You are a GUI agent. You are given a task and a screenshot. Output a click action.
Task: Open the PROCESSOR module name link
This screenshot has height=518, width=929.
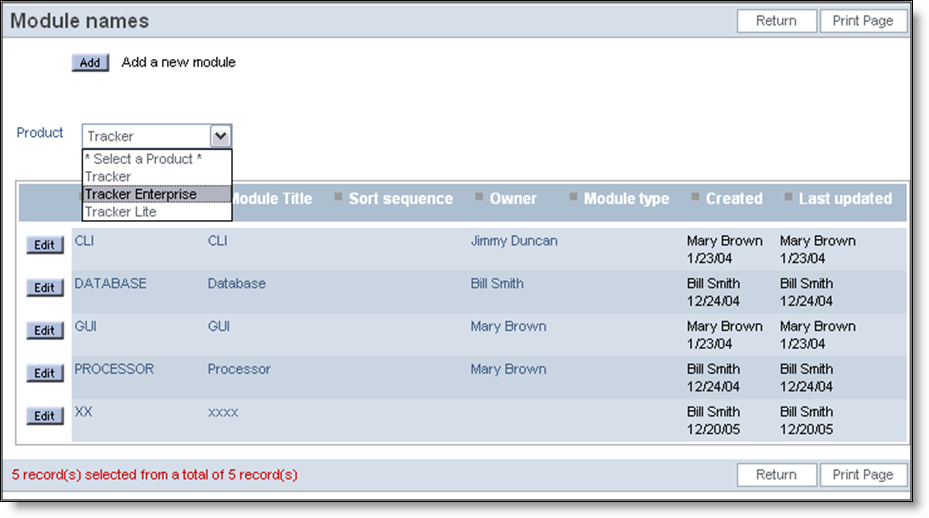114,369
